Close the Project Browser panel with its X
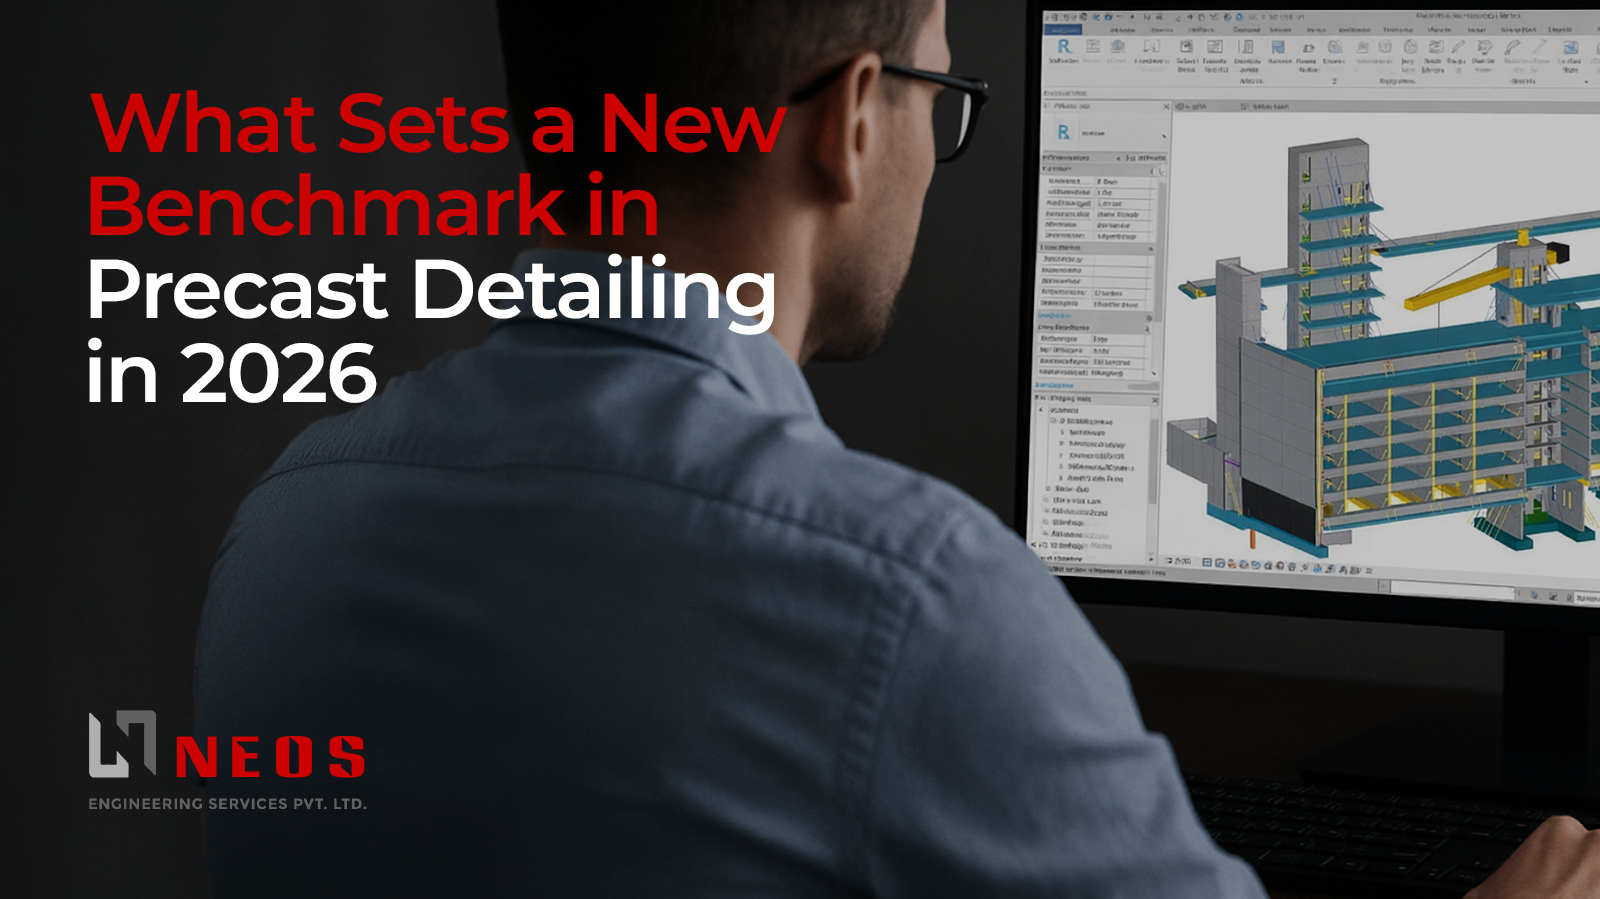Viewport: 1600px width, 899px height. (x=1155, y=400)
